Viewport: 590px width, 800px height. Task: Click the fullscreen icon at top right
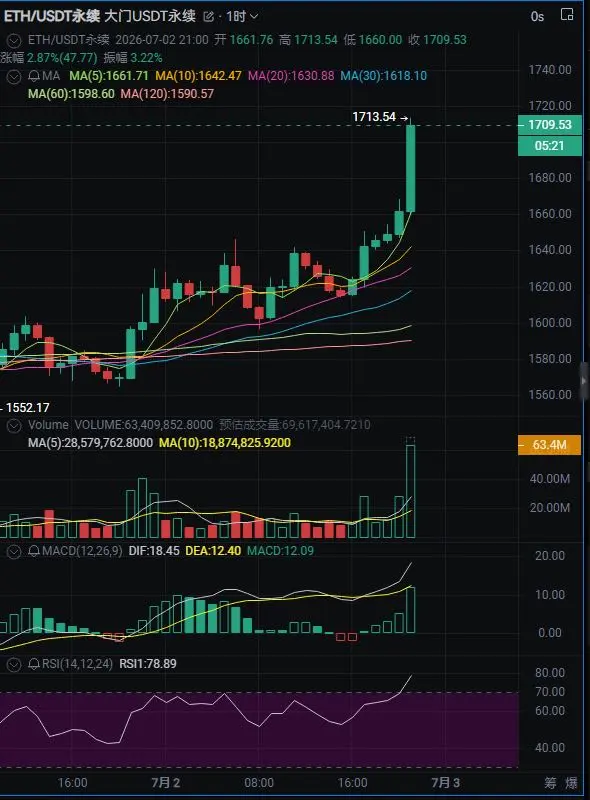coord(567,14)
